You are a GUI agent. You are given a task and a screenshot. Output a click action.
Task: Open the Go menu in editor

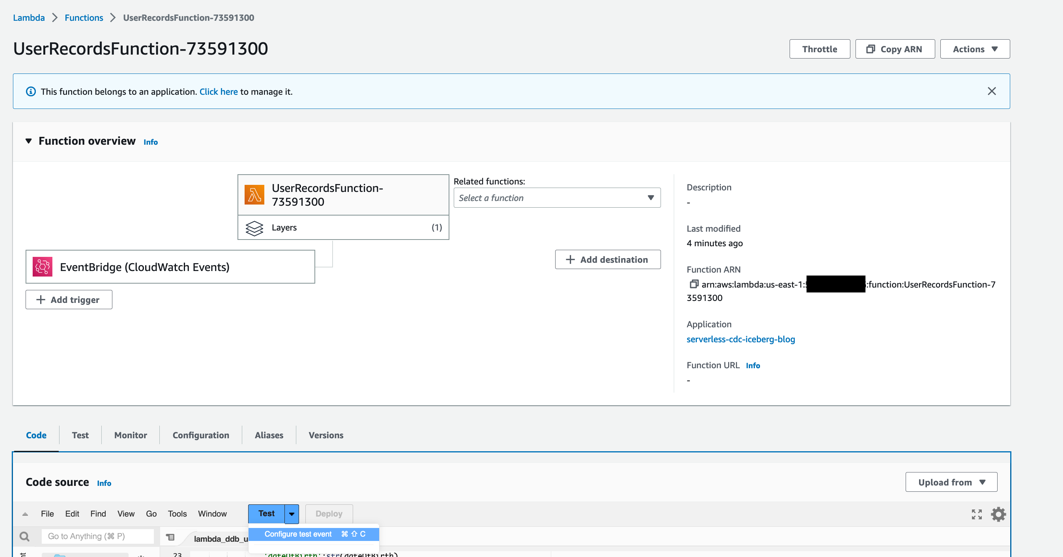[x=151, y=514]
